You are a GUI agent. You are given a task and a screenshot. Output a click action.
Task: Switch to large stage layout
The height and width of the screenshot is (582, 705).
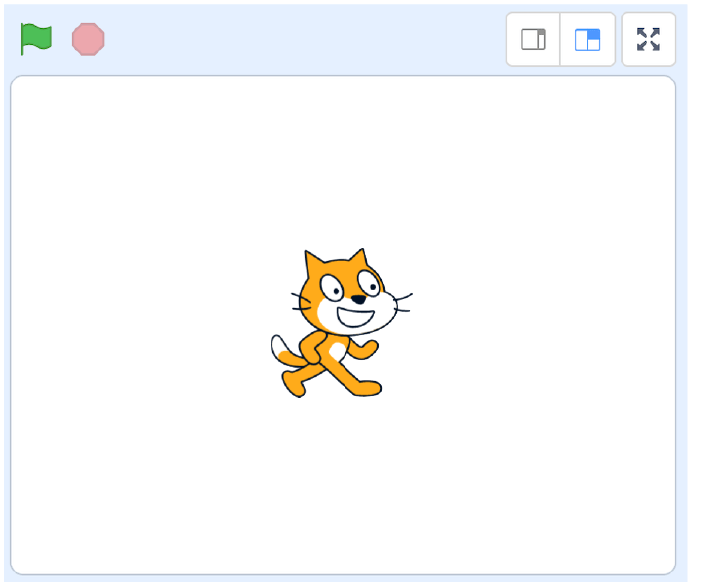pos(588,40)
